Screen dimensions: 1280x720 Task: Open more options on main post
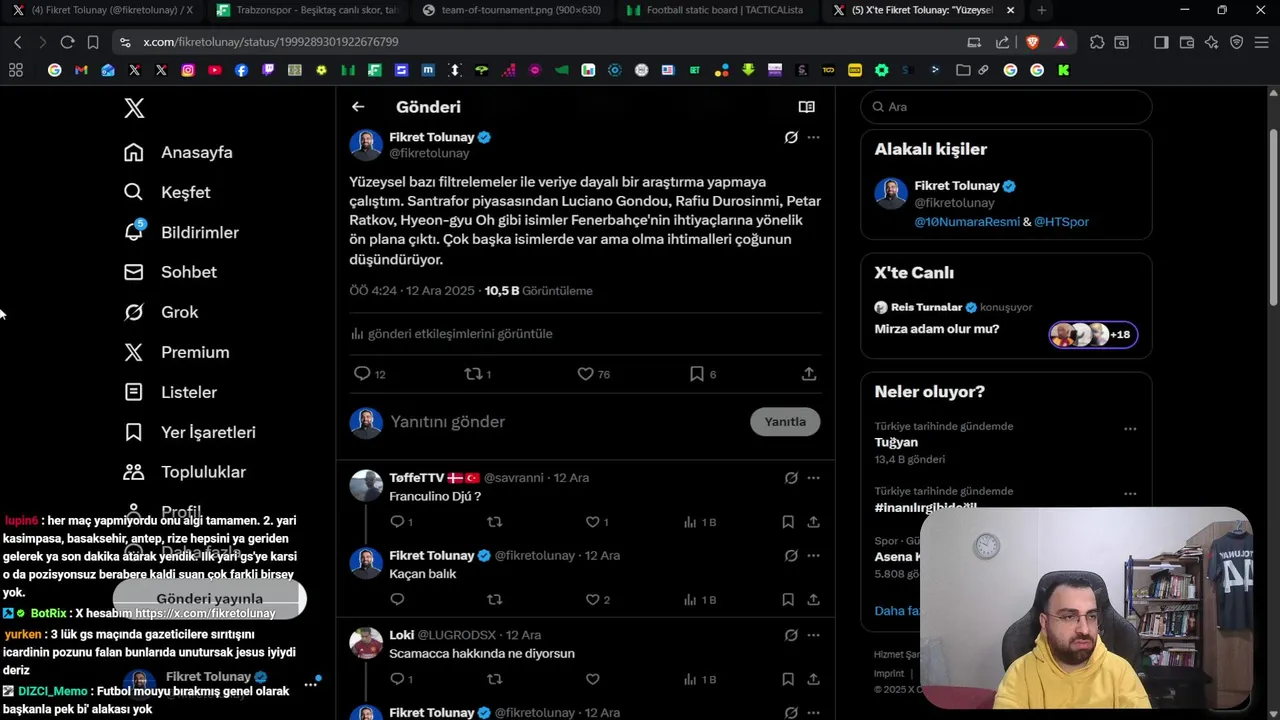(814, 137)
